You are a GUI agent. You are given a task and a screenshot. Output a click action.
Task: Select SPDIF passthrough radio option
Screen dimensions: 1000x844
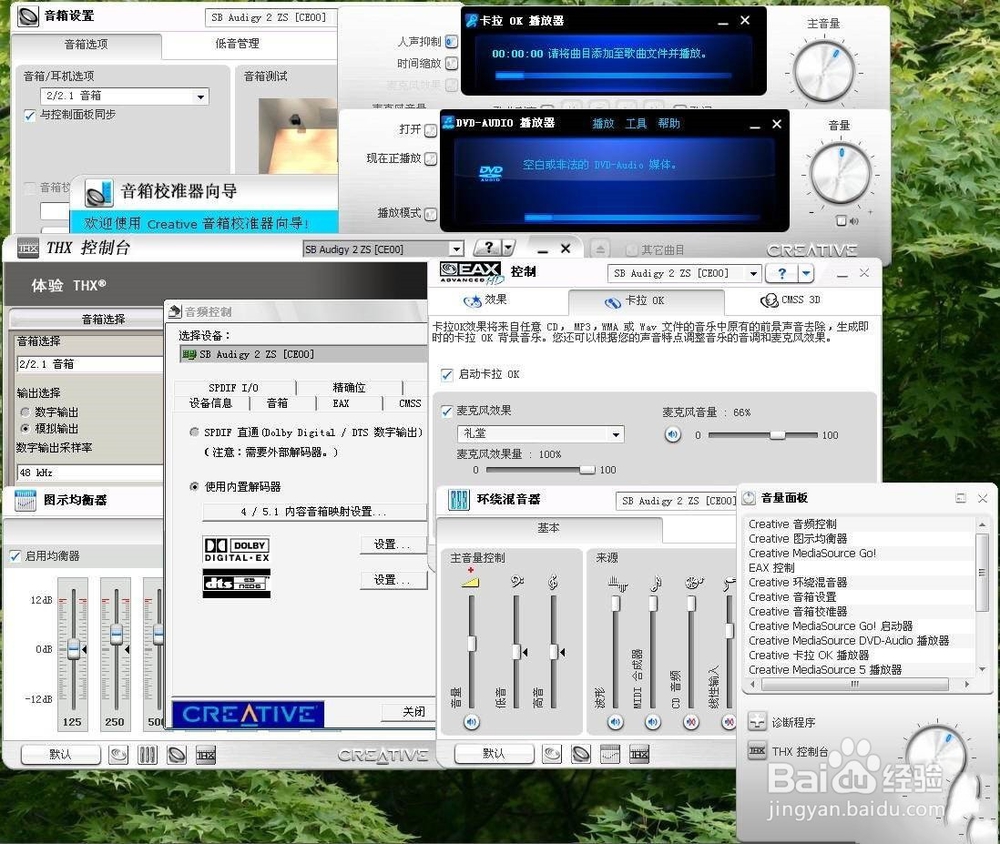[x=194, y=433]
